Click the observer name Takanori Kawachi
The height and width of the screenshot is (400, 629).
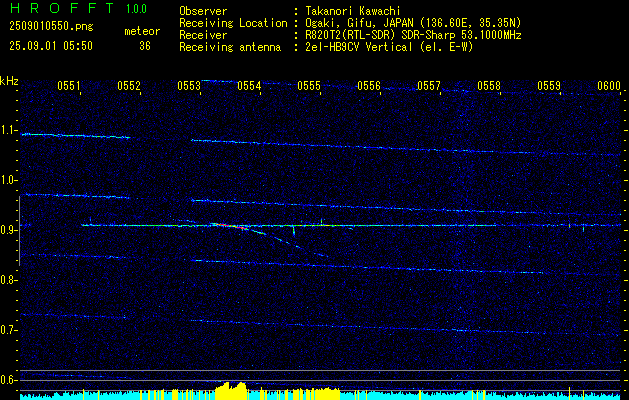click(x=353, y=11)
